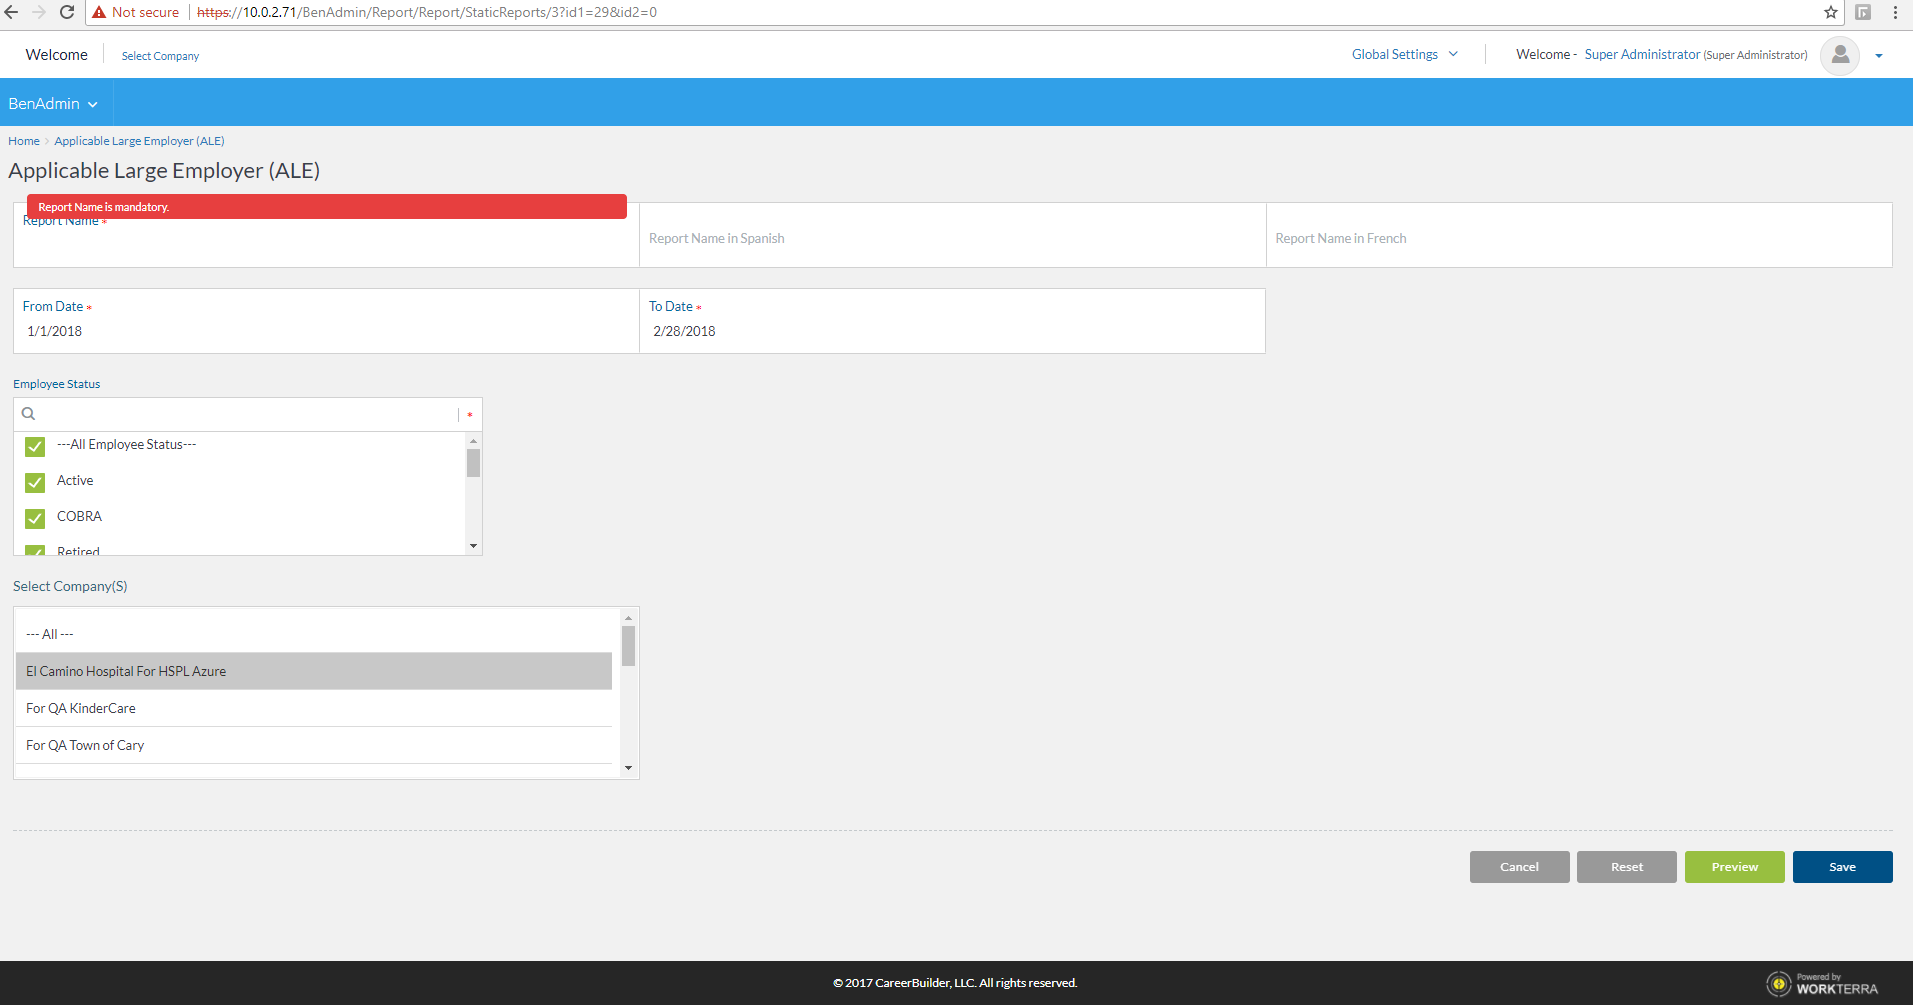Toggle the COBRA status checkbox
1920x1005 pixels.
coord(35,518)
